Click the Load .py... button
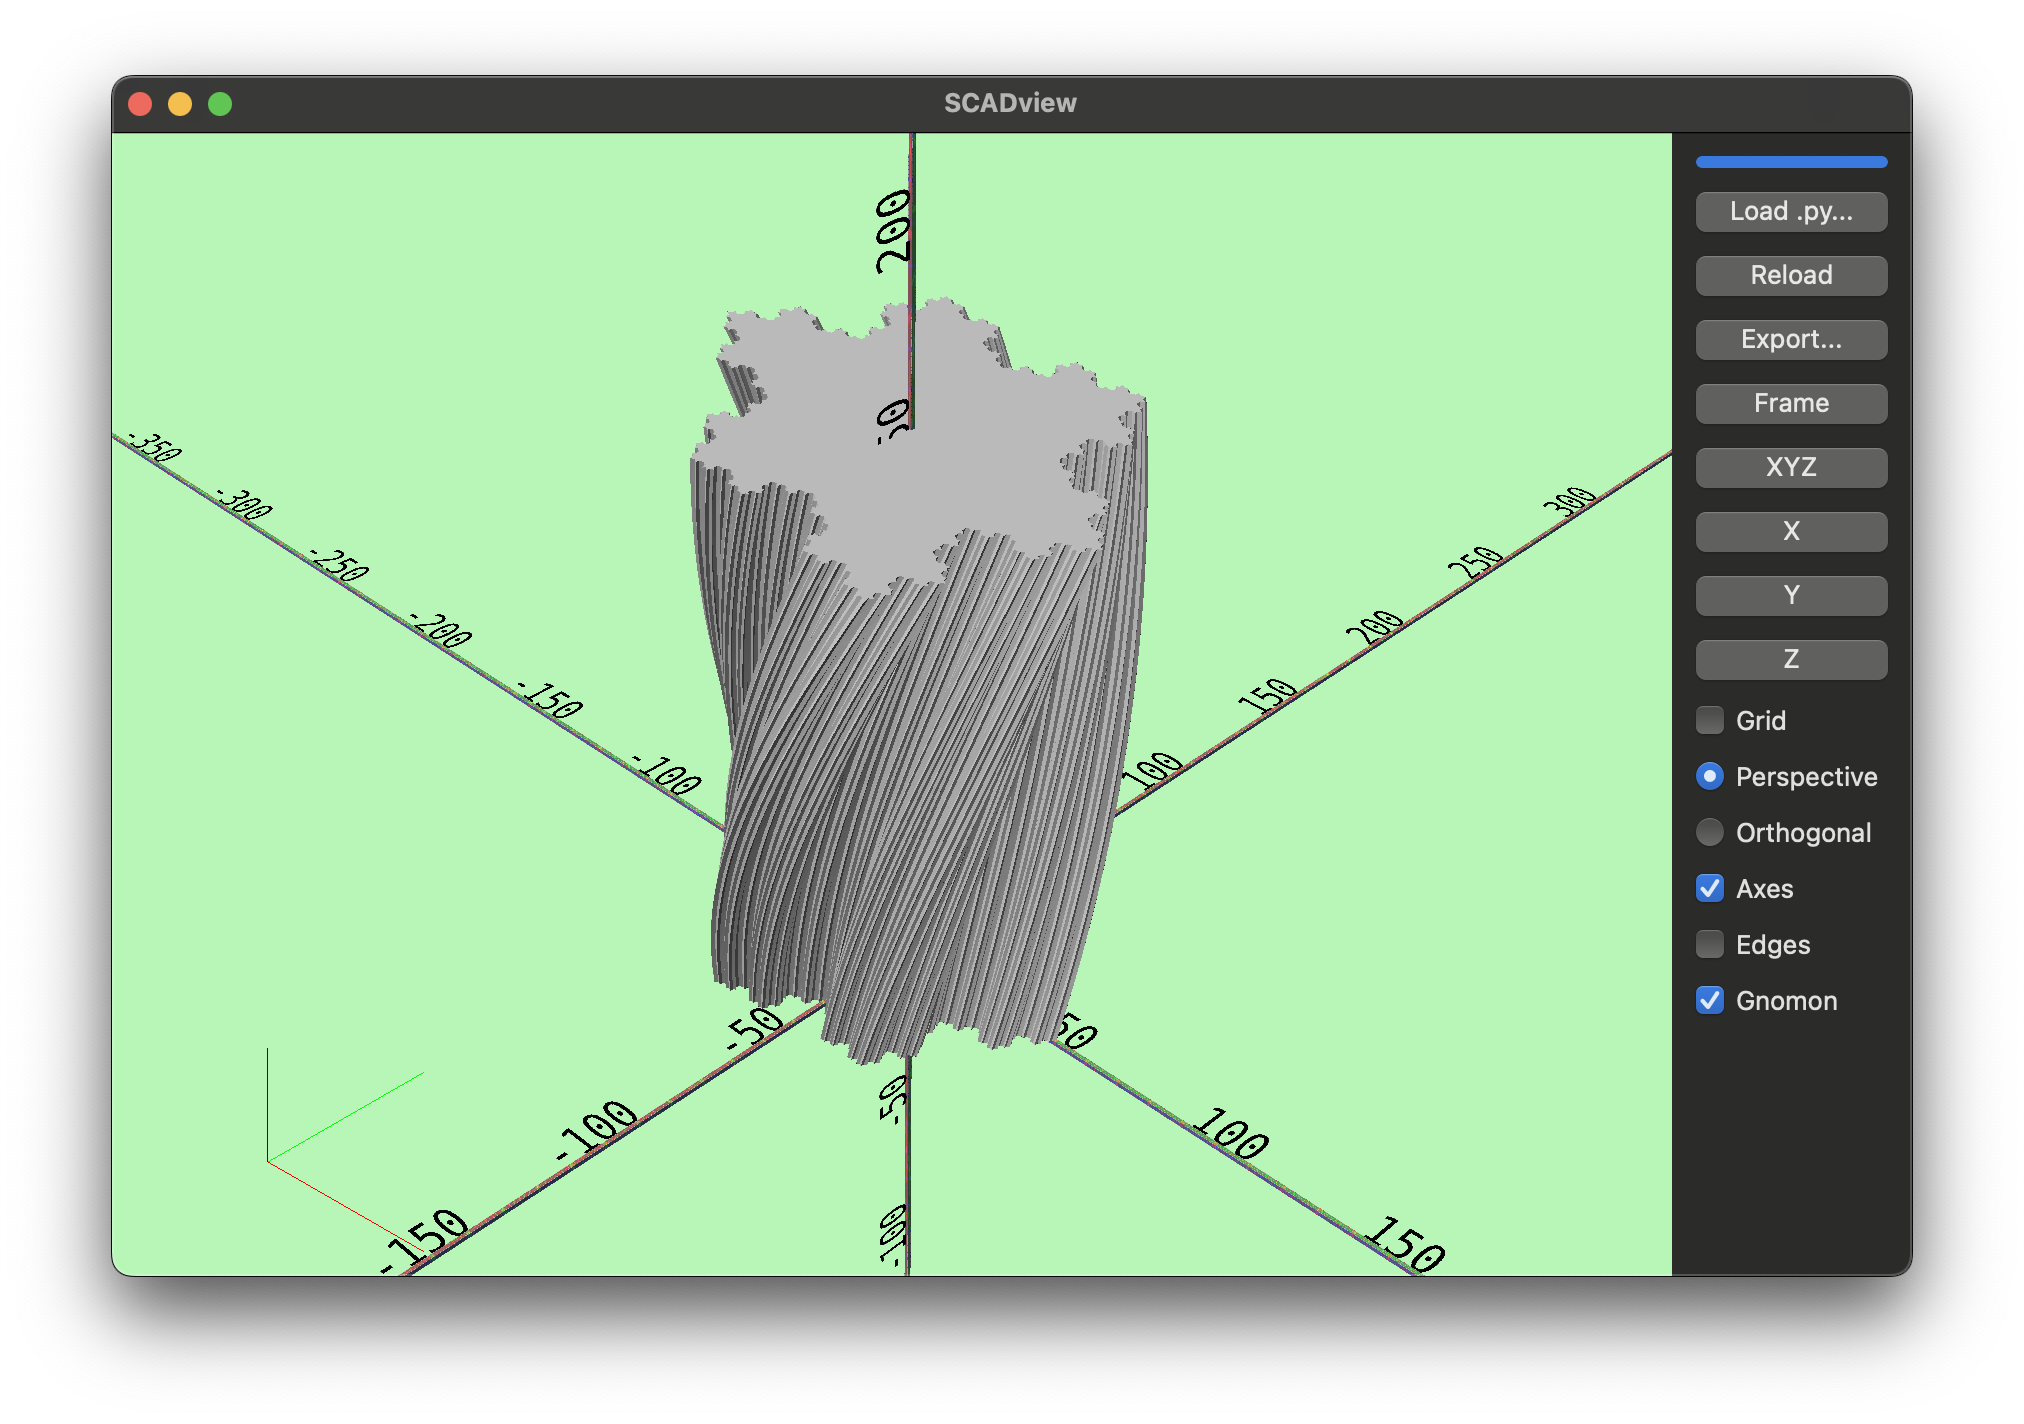 click(1791, 212)
